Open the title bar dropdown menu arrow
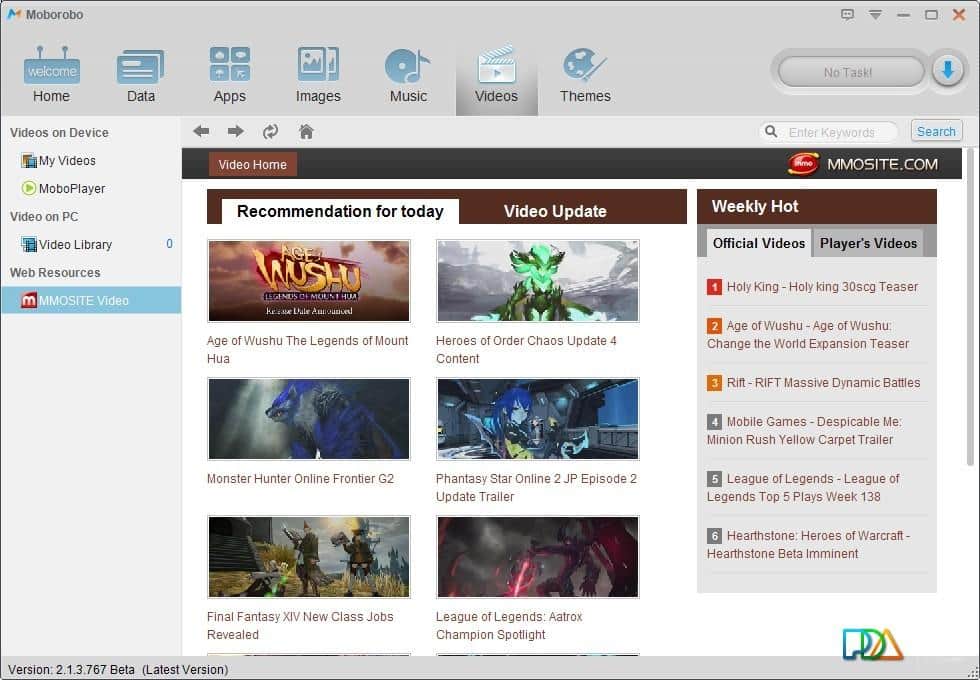The height and width of the screenshot is (680, 980). (875, 14)
